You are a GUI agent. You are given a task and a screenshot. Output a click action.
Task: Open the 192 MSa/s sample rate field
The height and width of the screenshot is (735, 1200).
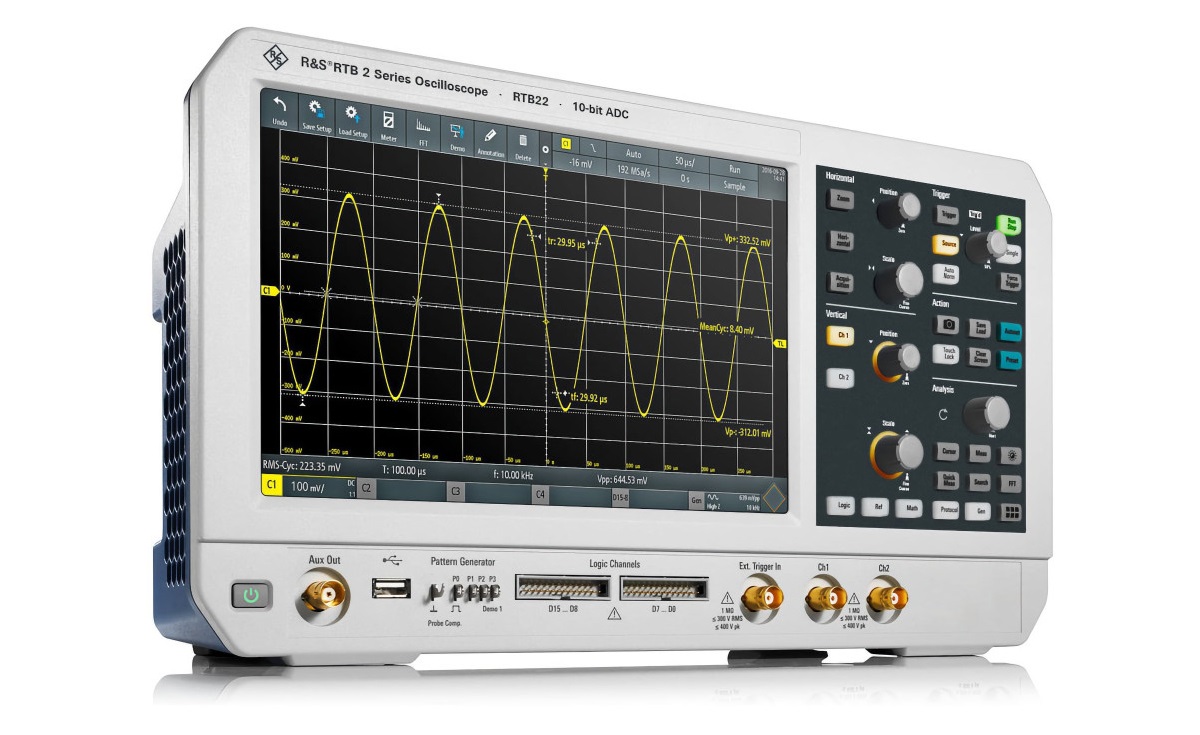(633, 171)
